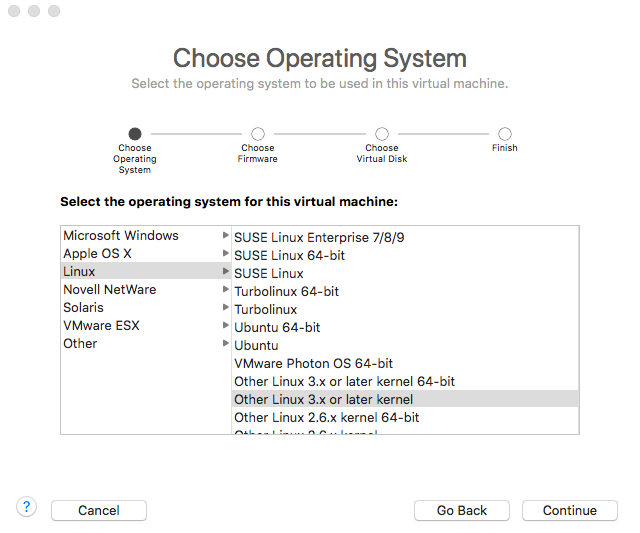Screen dimensions: 640x533
Task: Expand the Solaris category arrow
Action: 225,307
